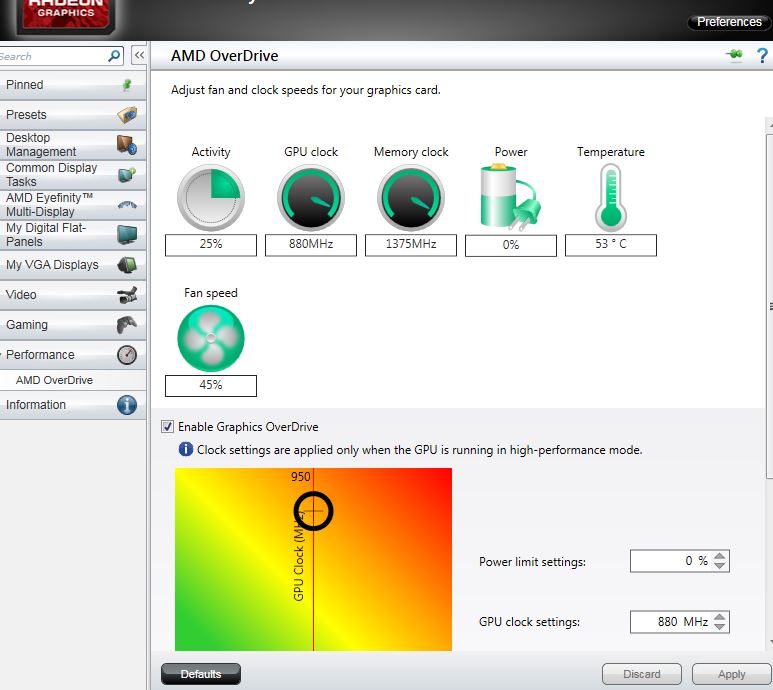The width and height of the screenshot is (773, 690).
Task: Click the Power limit settings field
Action: (x=670, y=561)
